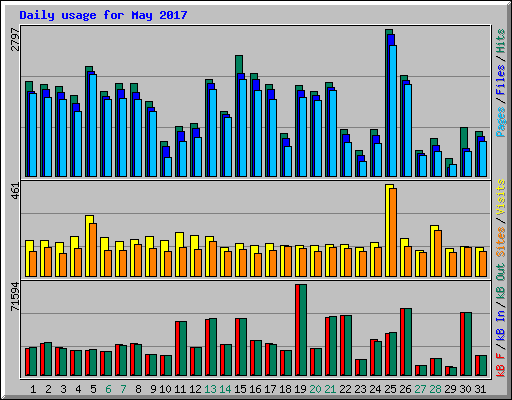Click the green day 27 label
This screenshot has height=400, width=512.
pos(420,389)
